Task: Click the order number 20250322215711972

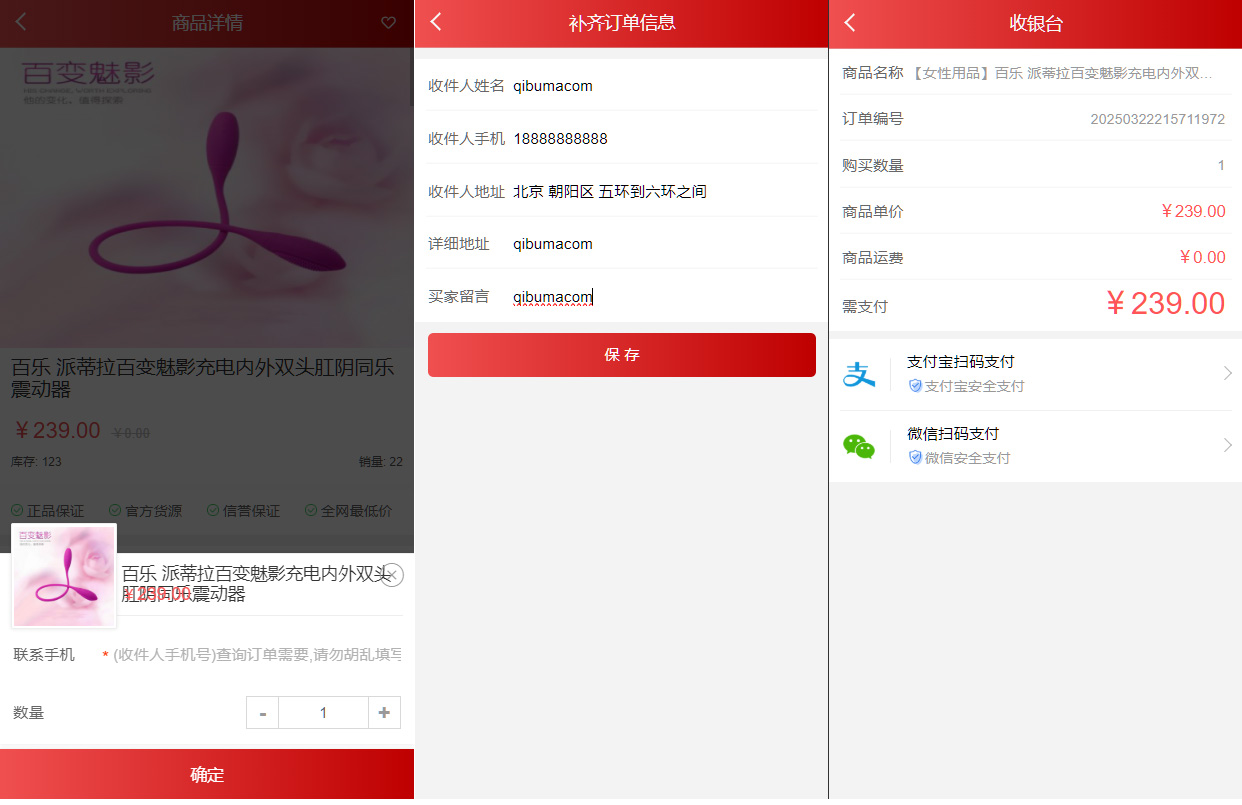Action: click(1157, 119)
